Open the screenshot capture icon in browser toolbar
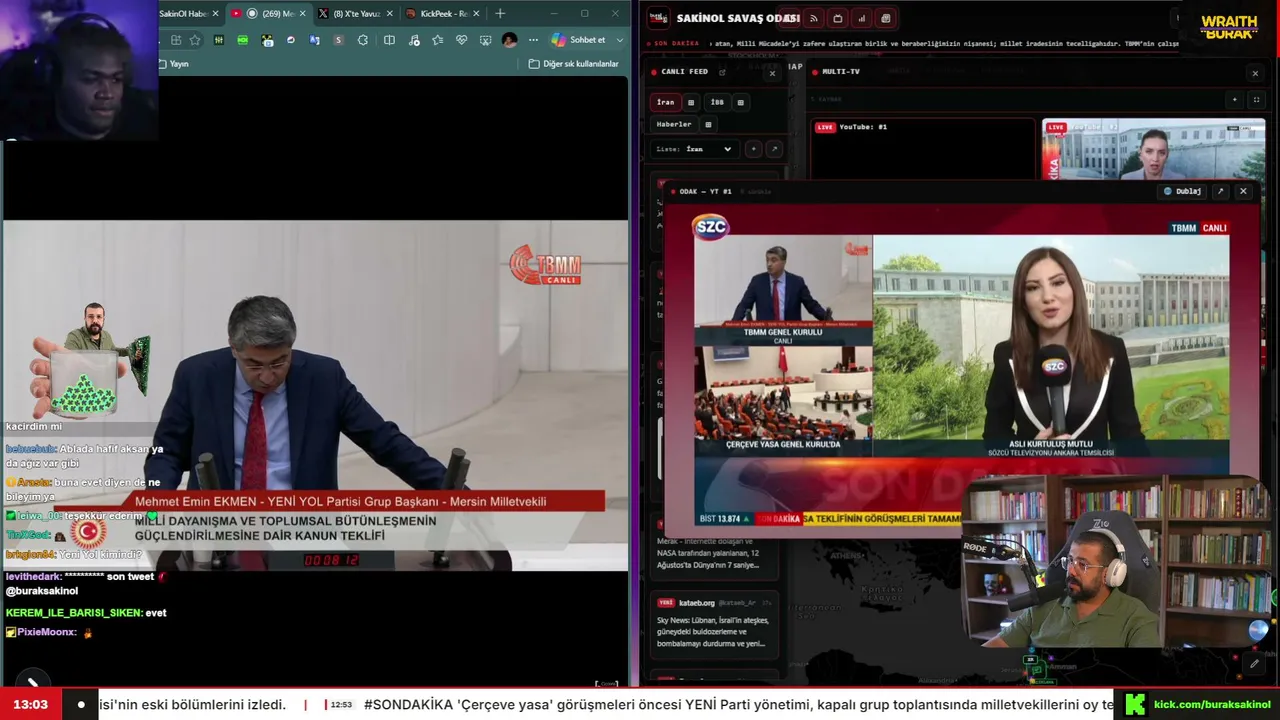 [x=485, y=40]
